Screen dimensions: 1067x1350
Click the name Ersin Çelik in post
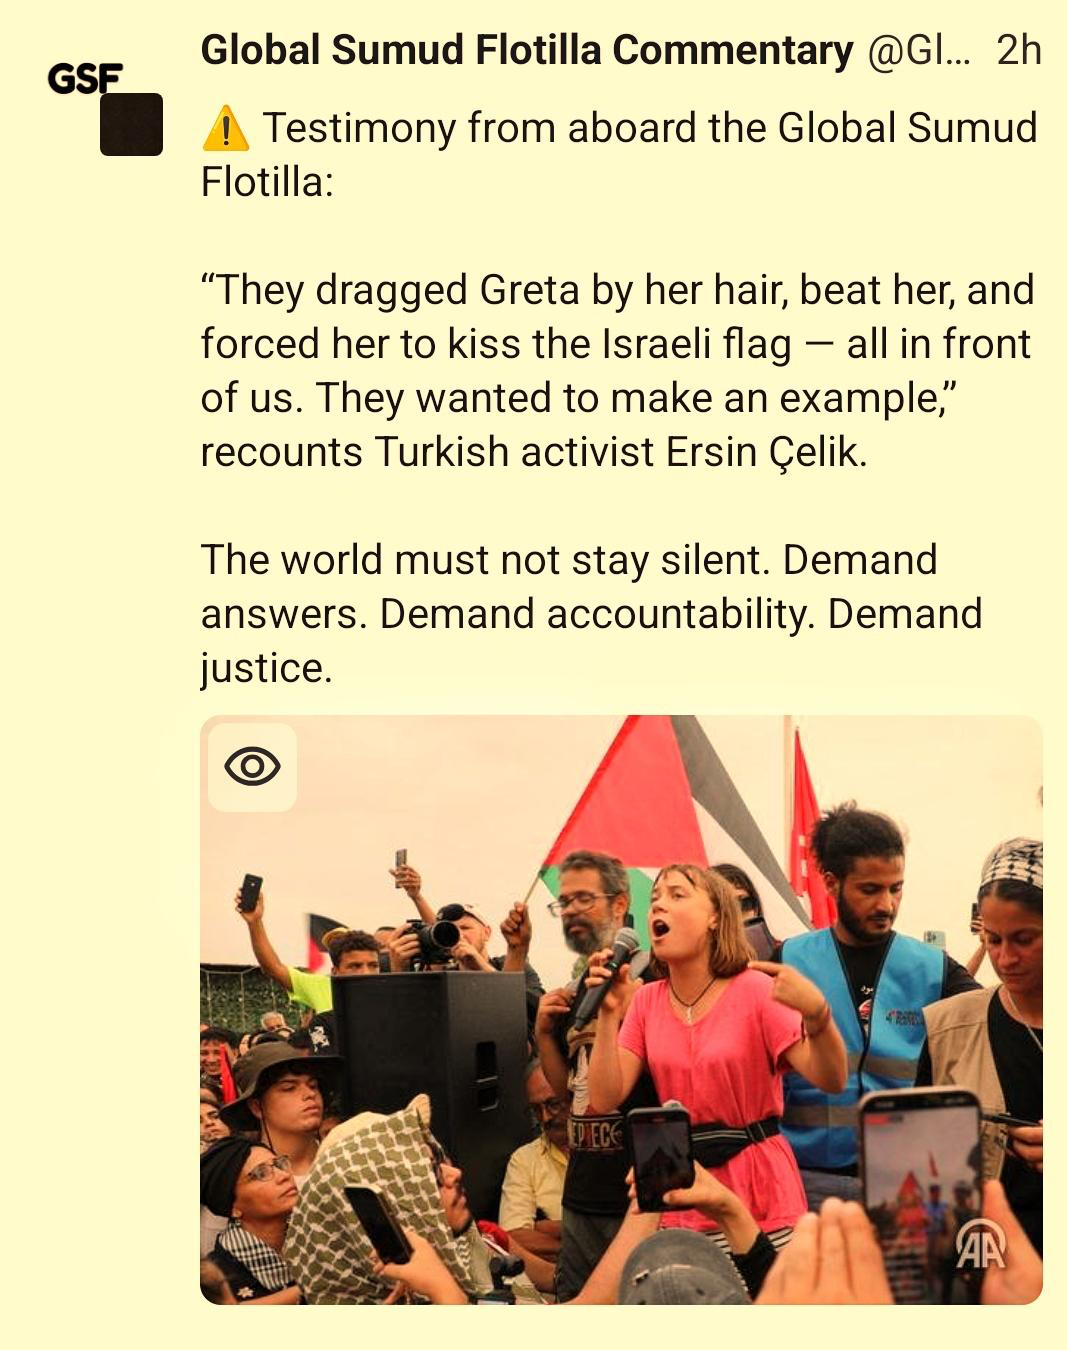(x=765, y=452)
